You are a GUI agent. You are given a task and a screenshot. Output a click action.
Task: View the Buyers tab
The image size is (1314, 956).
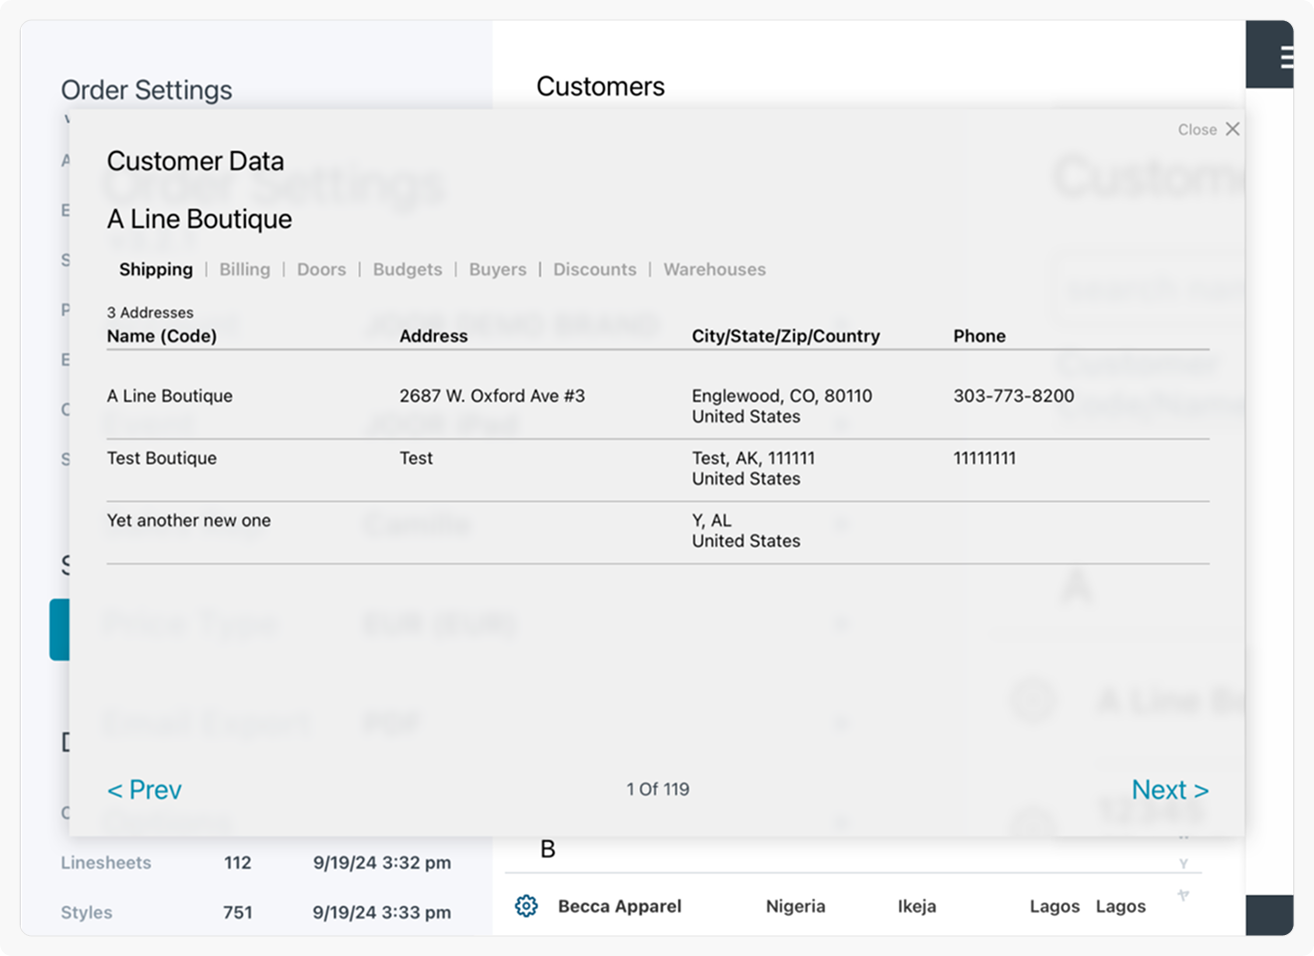click(x=497, y=269)
